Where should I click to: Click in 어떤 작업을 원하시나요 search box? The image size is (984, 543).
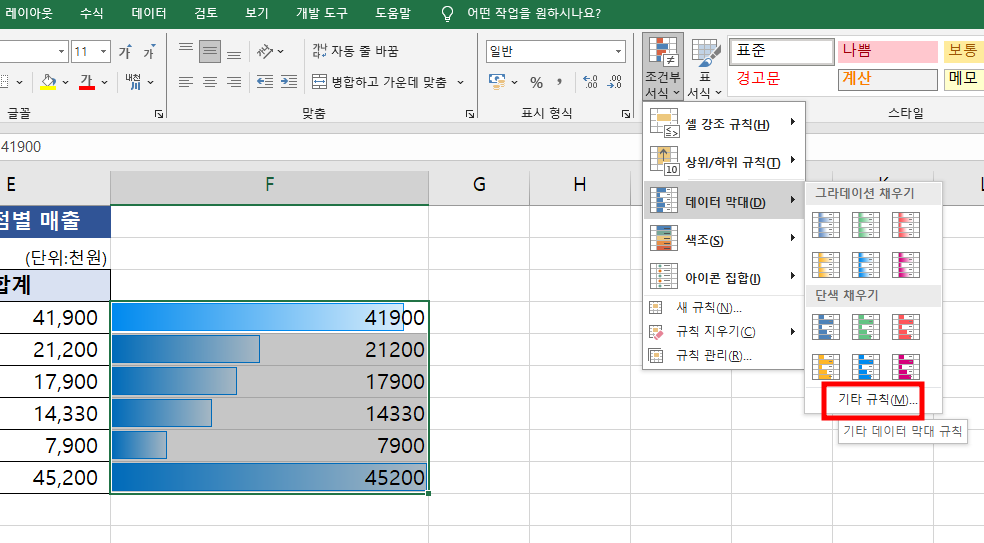pos(533,13)
